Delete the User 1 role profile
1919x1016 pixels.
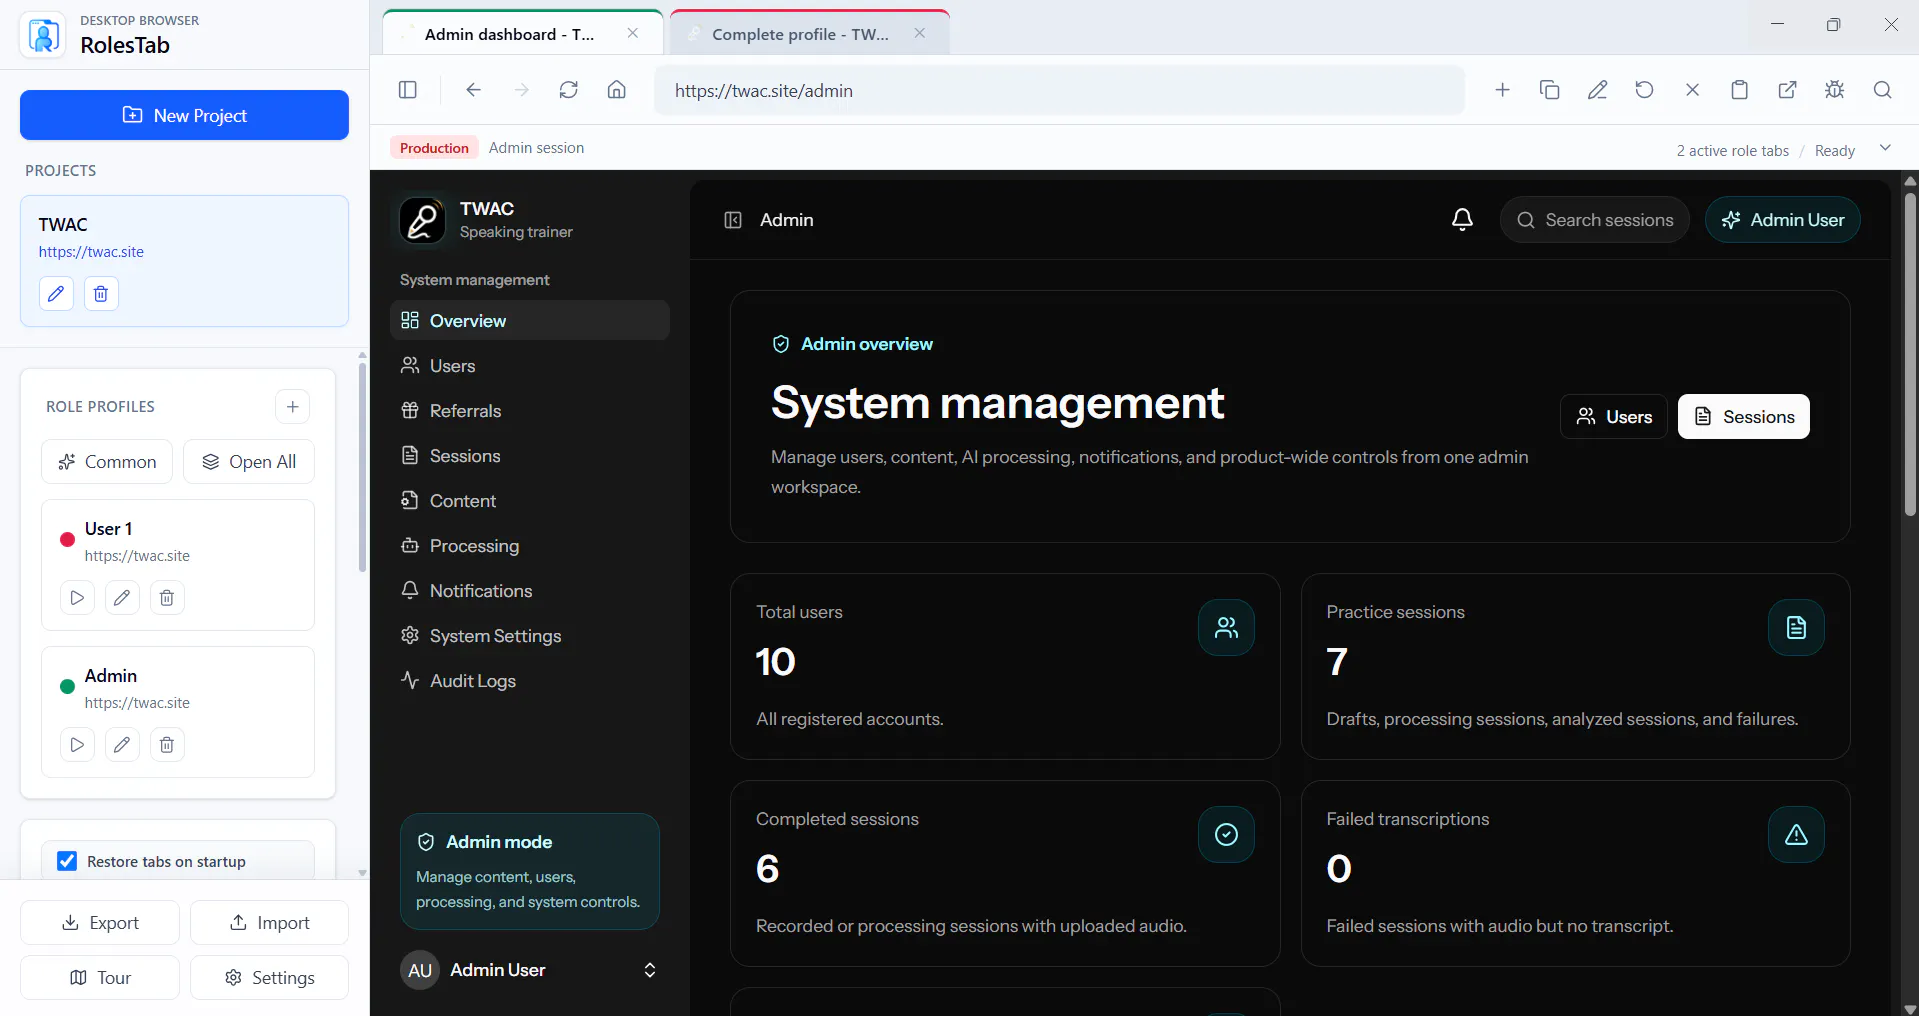click(x=167, y=598)
